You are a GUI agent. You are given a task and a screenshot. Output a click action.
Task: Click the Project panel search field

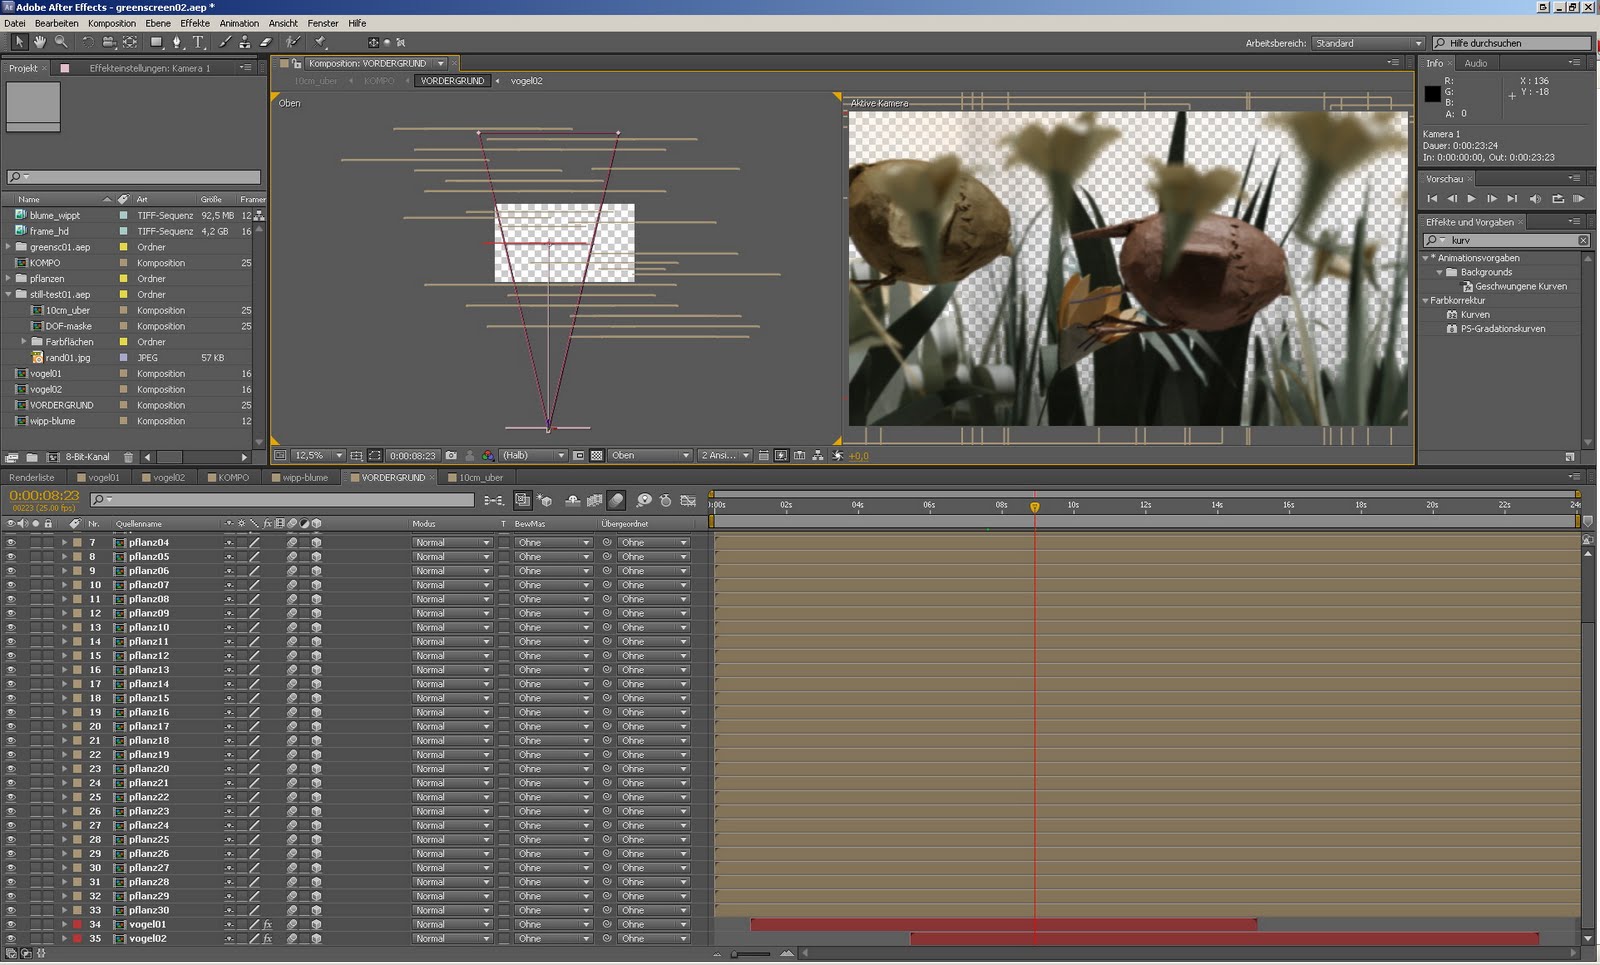pos(134,177)
